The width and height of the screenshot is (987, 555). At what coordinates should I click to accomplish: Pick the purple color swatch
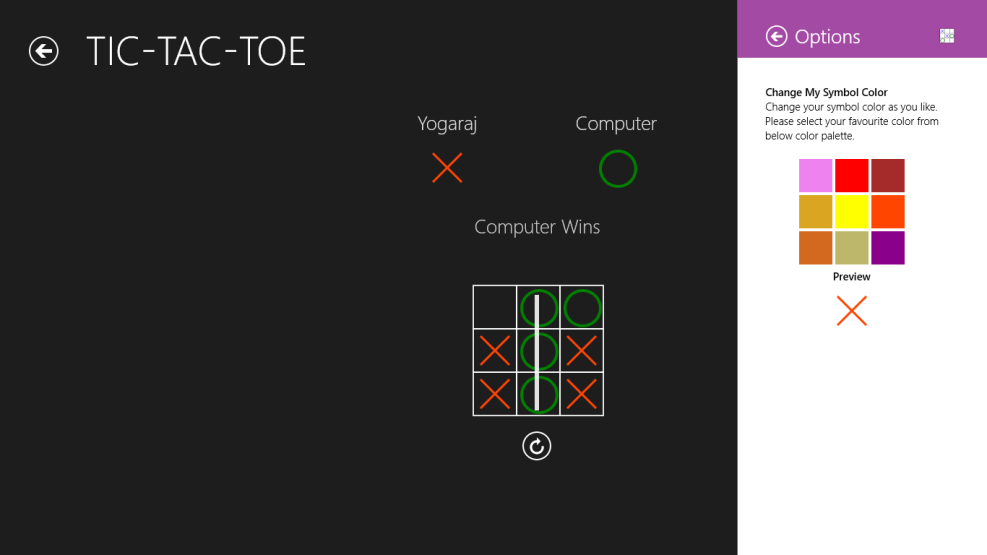pos(888,248)
